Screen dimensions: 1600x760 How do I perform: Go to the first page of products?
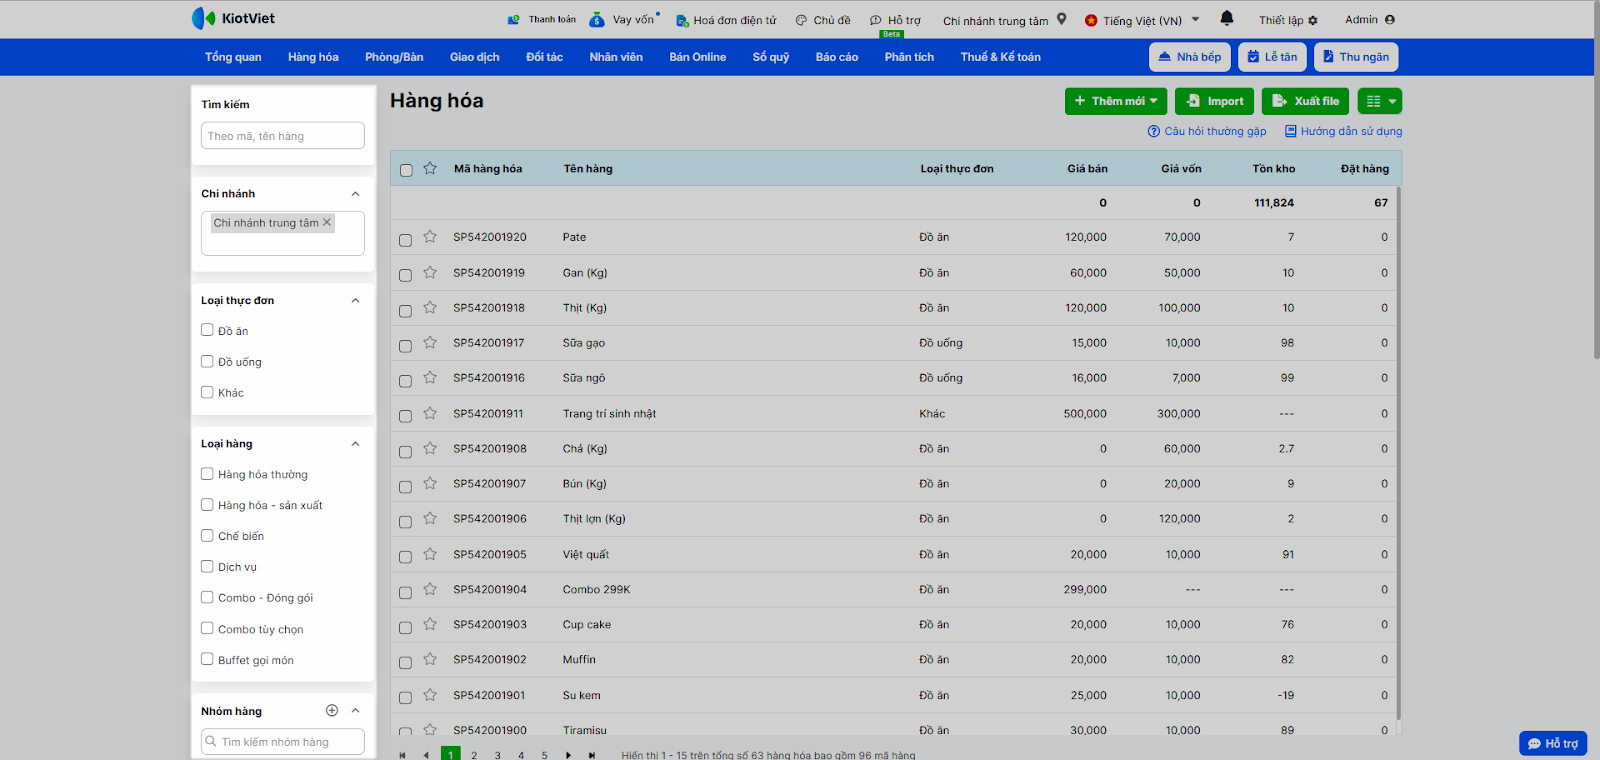coord(403,755)
